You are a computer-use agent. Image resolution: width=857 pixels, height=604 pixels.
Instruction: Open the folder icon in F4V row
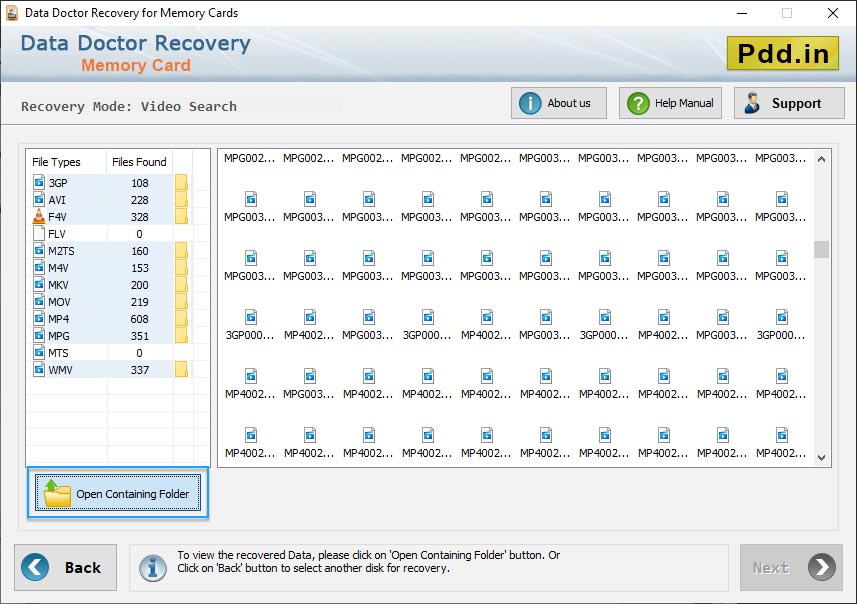coord(181,216)
